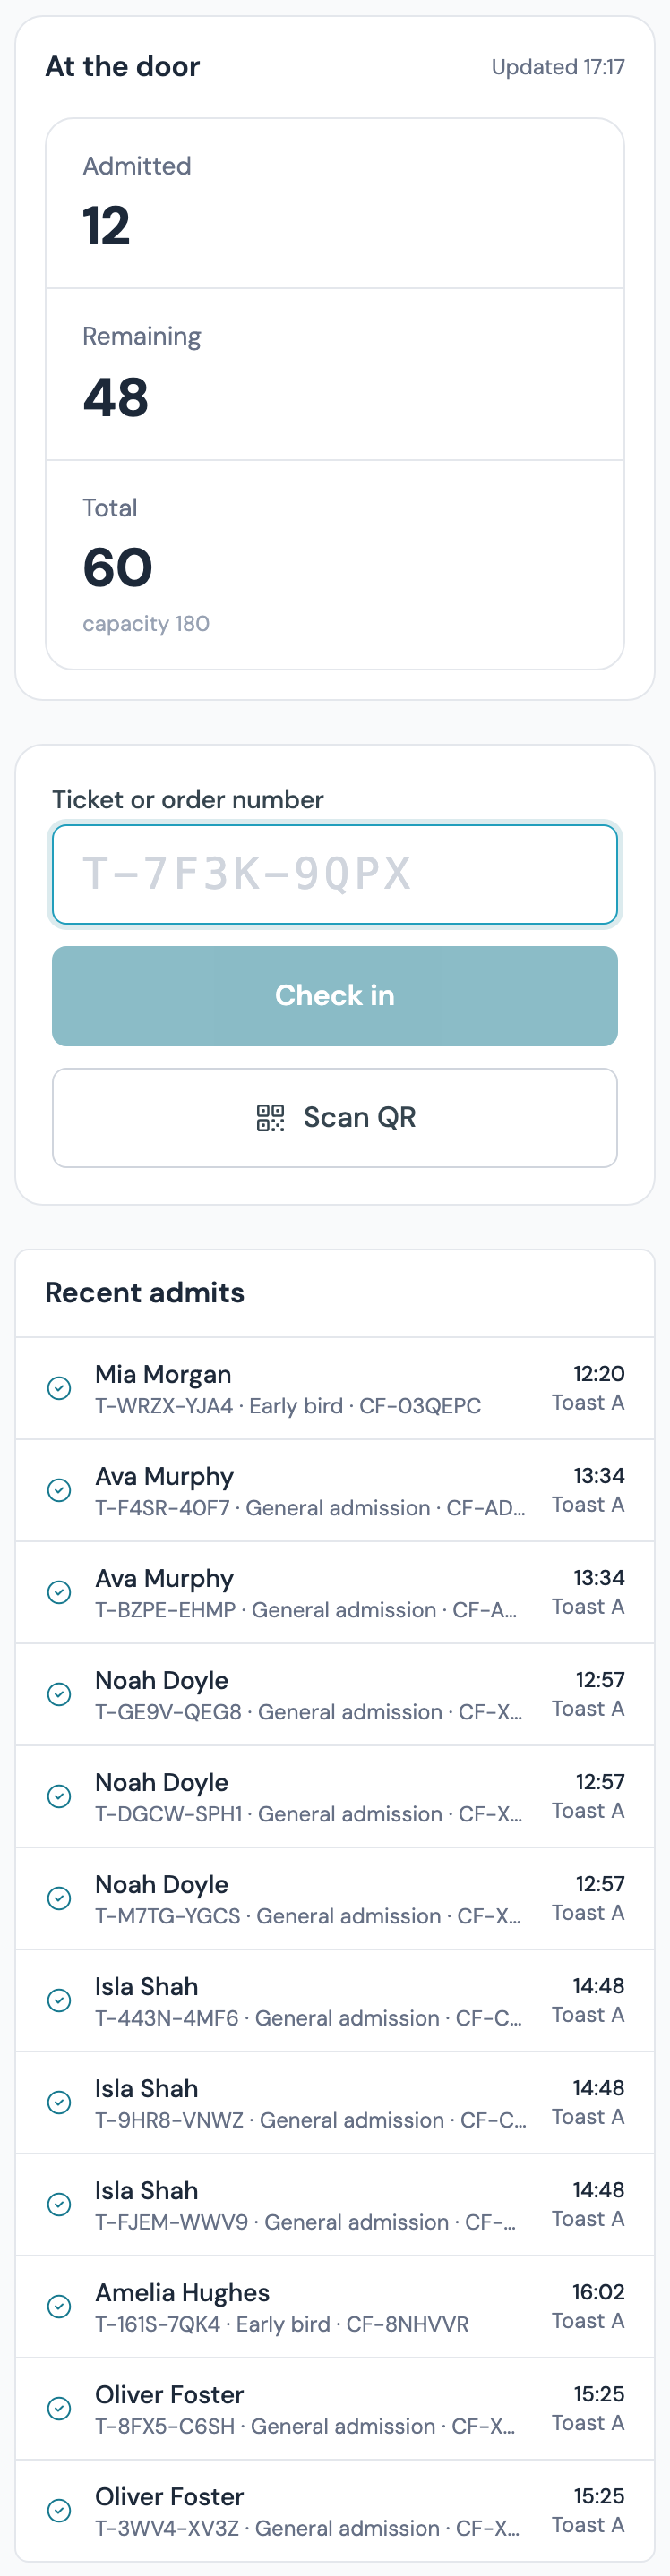Select Isla Shah ticket T-FJEM-WWV9 row
Image resolution: width=670 pixels, height=2576 pixels.
coord(335,2204)
